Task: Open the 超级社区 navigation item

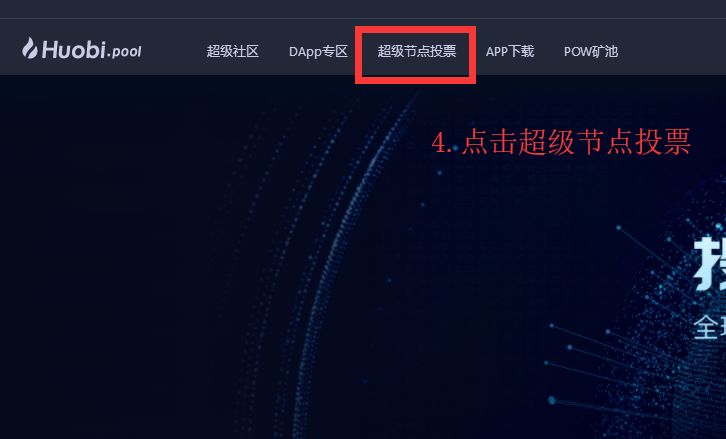Action: pos(232,51)
